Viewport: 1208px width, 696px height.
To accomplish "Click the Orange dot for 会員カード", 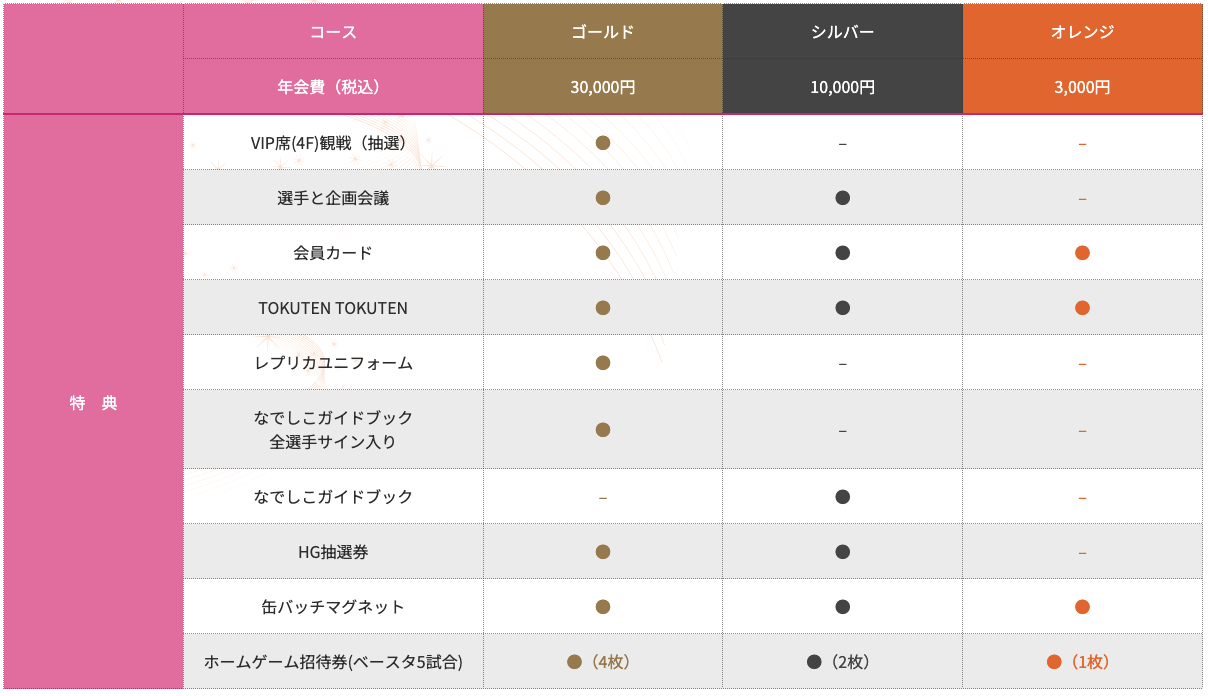I will [x=1082, y=253].
